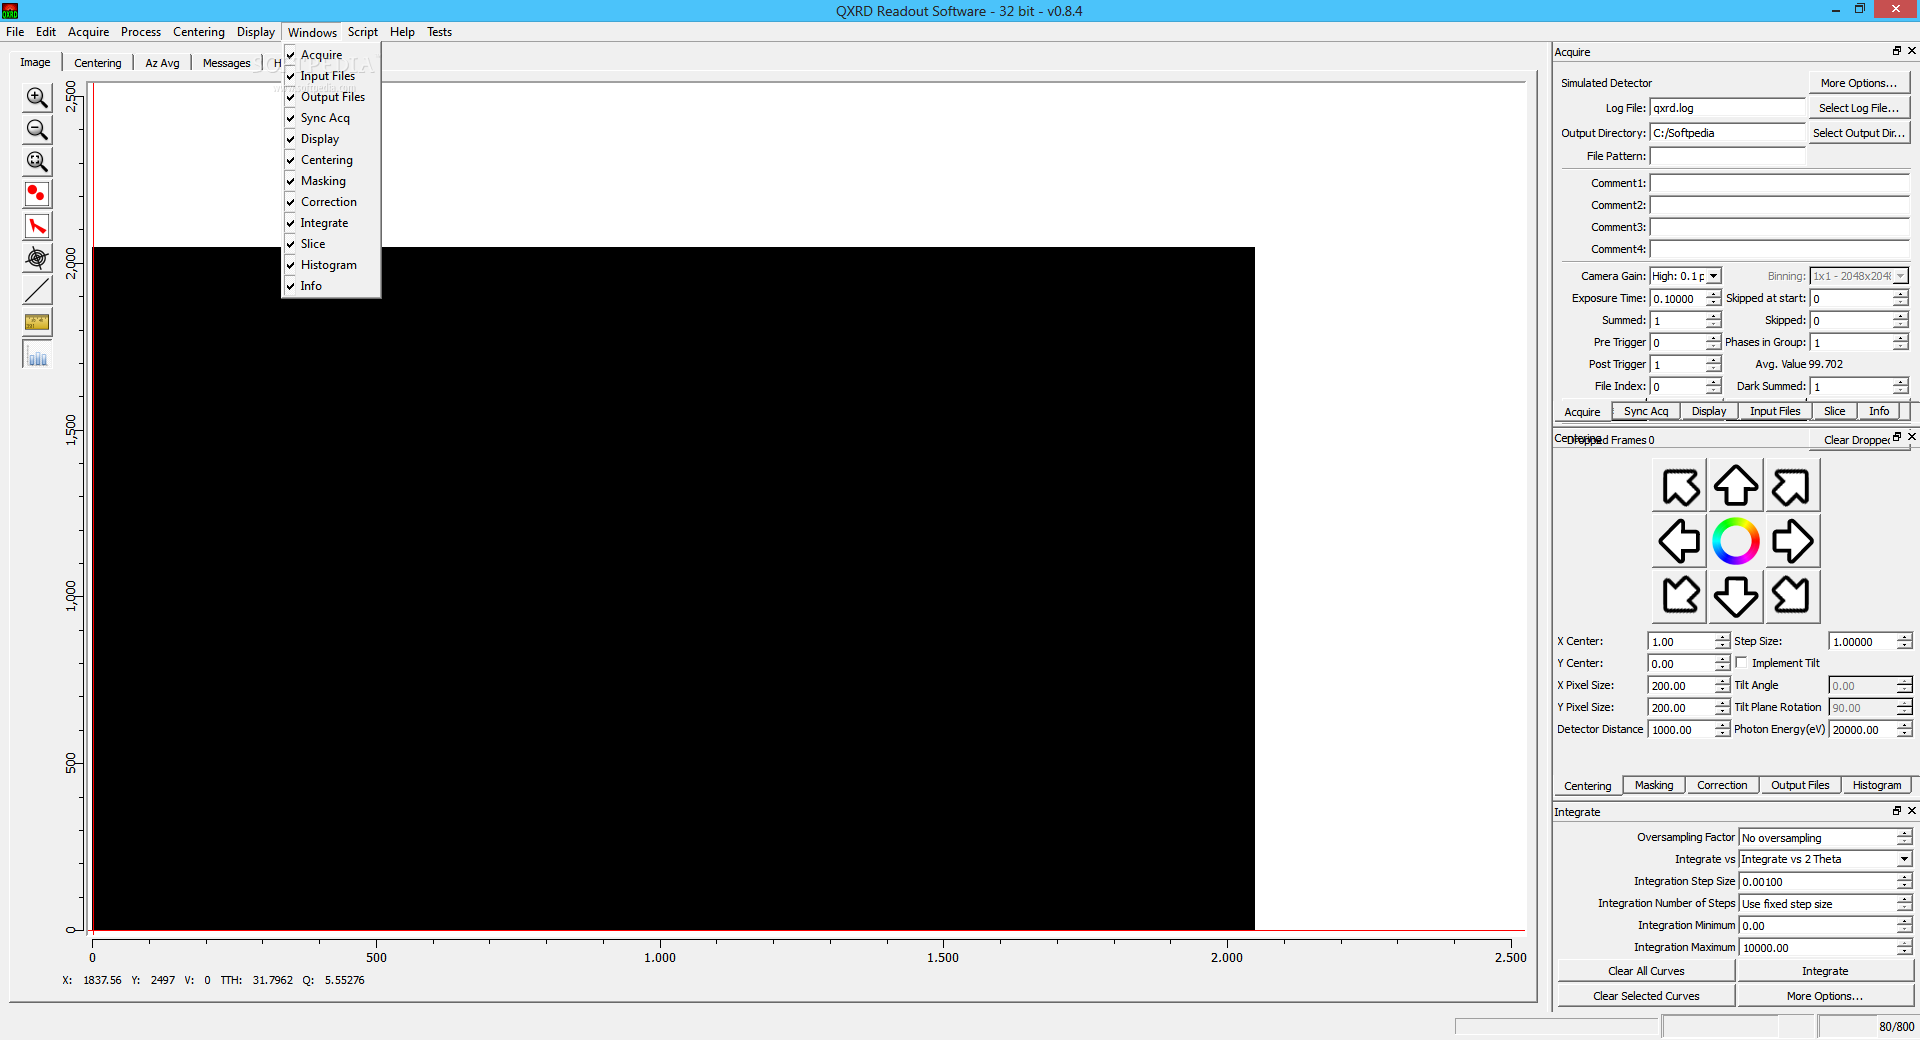Enable the Implement Tilt checkbox
Screen dimensions: 1920x1040
(1742, 663)
